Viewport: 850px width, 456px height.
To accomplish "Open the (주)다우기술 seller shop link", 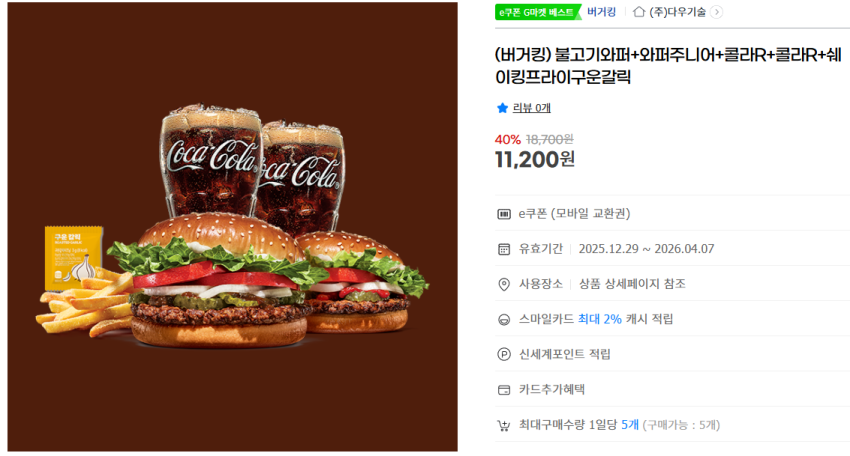I will [677, 11].
